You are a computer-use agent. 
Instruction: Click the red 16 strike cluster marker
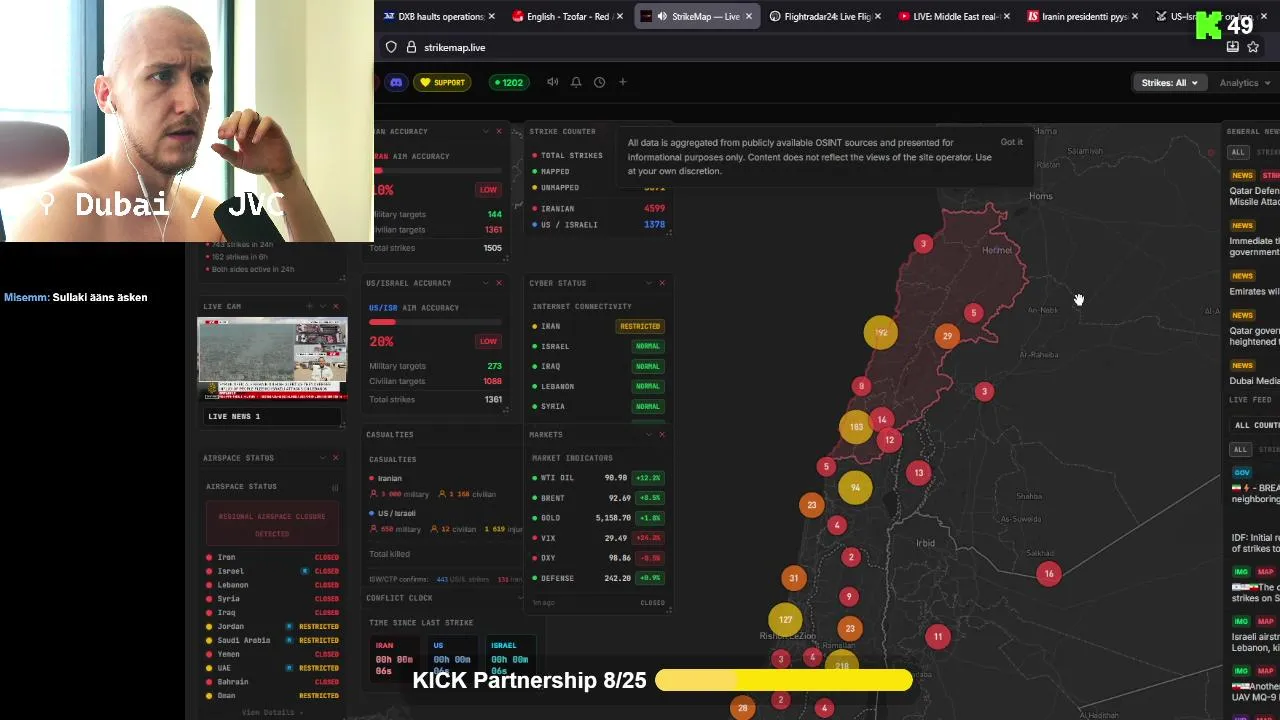click(1049, 574)
